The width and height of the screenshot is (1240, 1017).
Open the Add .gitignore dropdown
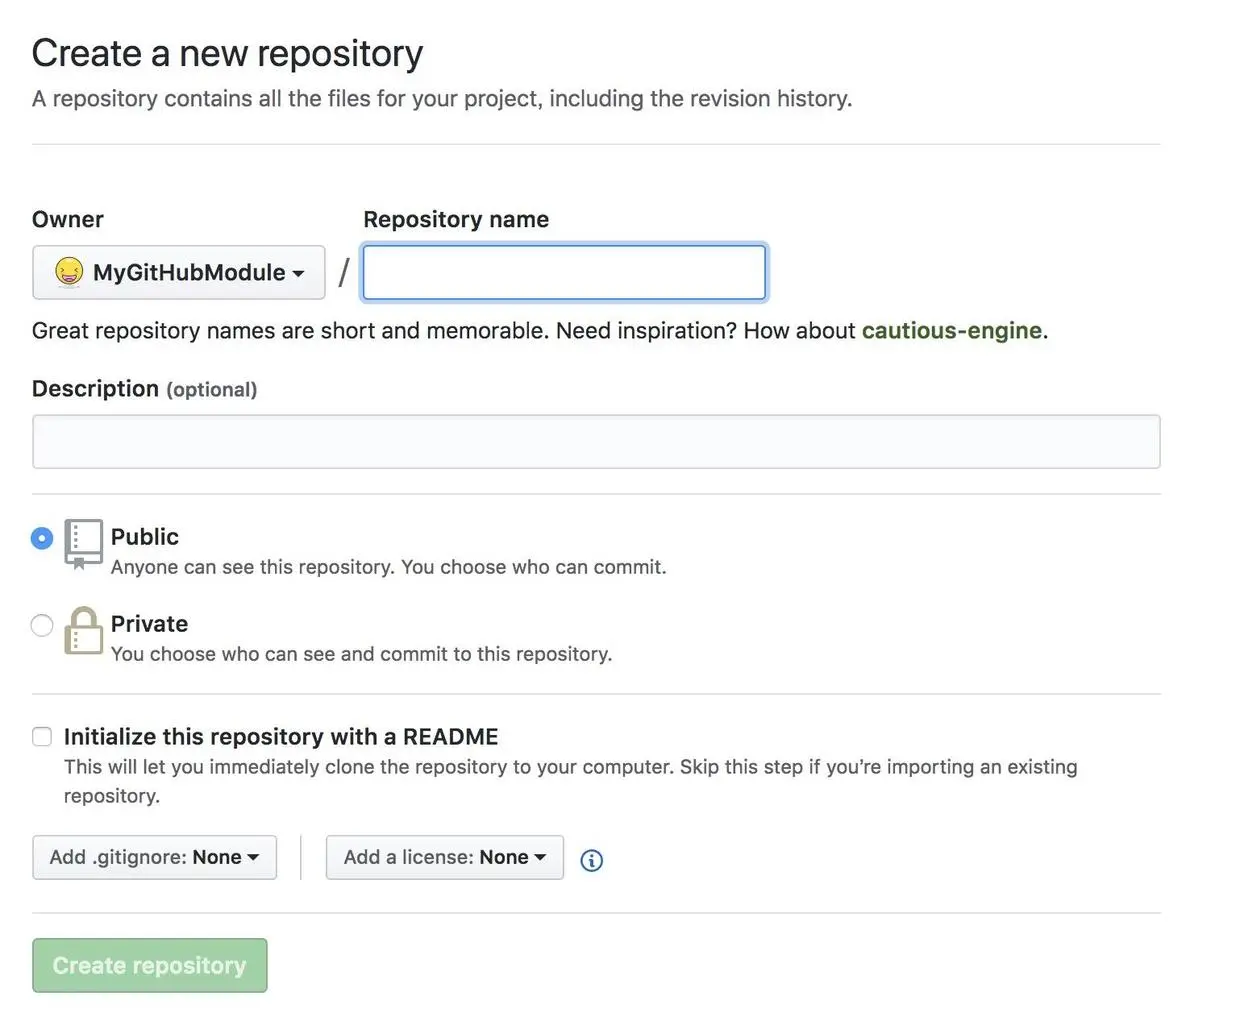[x=154, y=857]
